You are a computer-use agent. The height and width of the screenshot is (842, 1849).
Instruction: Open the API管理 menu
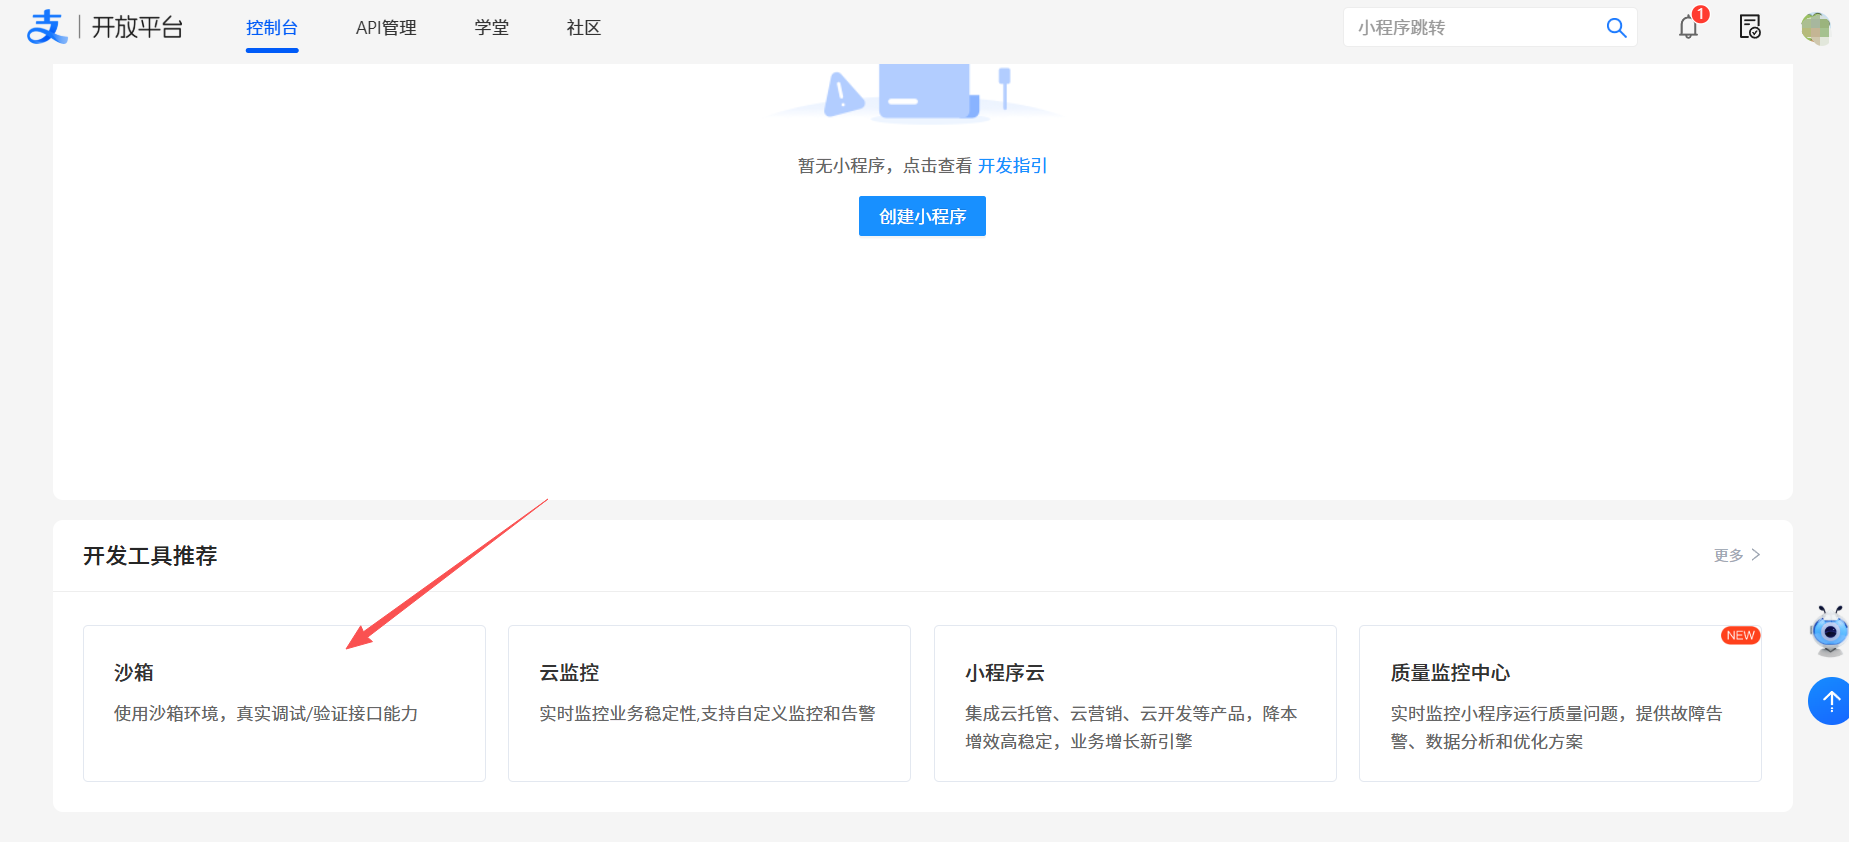point(386,28)
